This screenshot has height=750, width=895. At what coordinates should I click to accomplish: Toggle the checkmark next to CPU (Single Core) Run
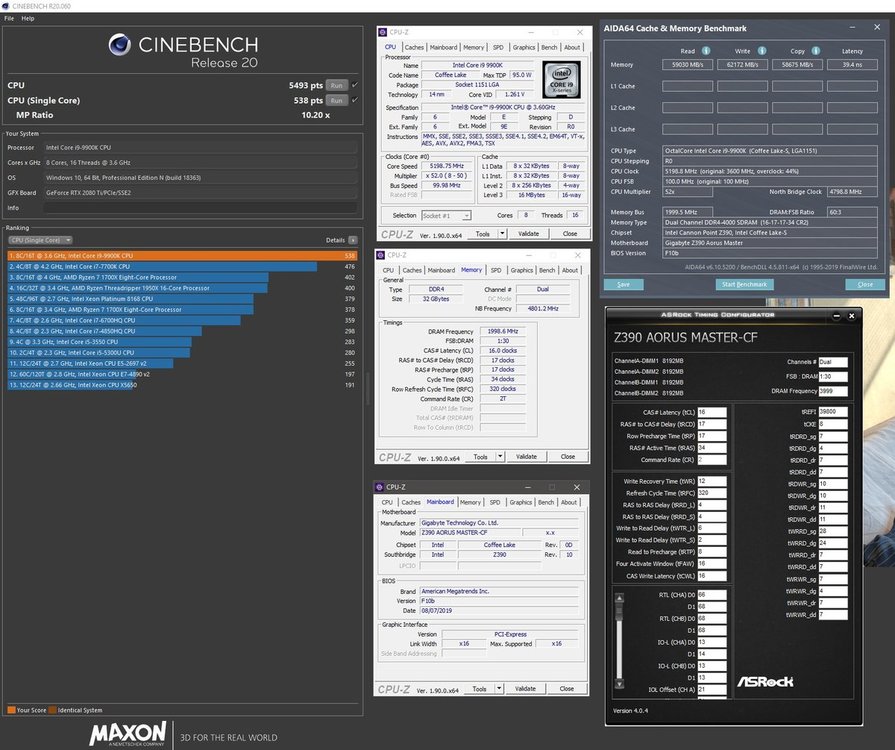[355, 100]
